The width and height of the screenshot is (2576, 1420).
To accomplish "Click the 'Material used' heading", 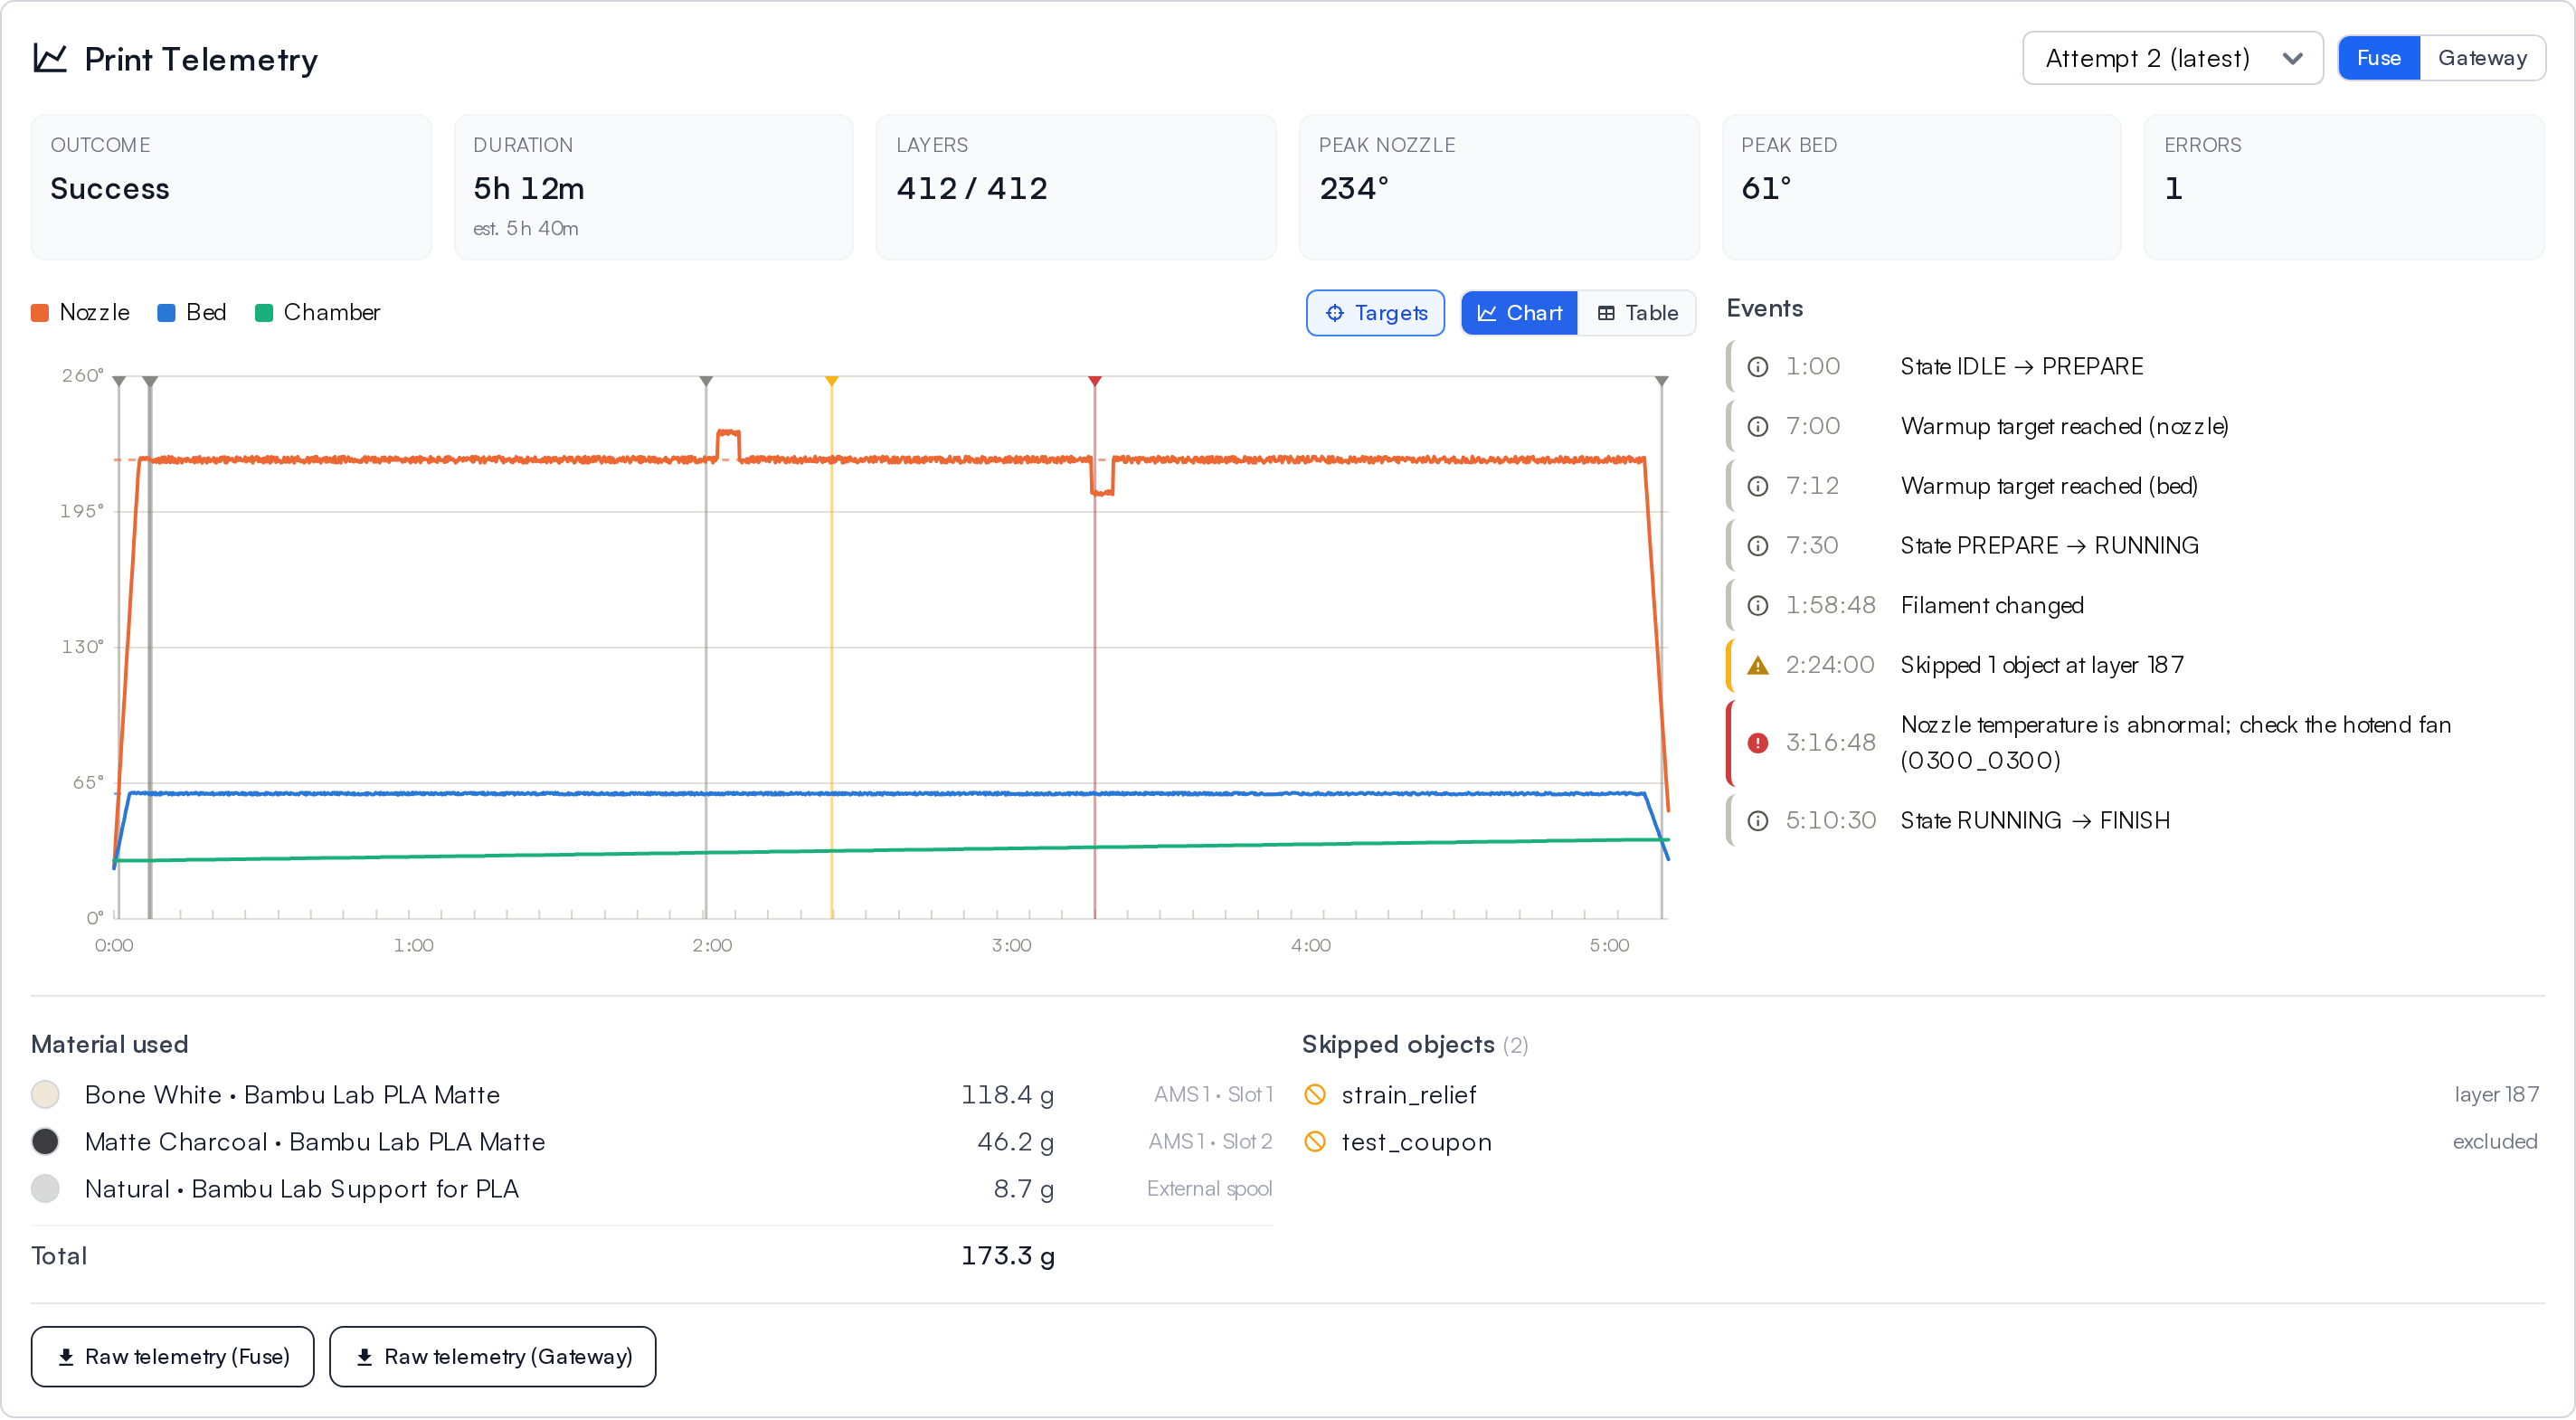I will 109,1045.
